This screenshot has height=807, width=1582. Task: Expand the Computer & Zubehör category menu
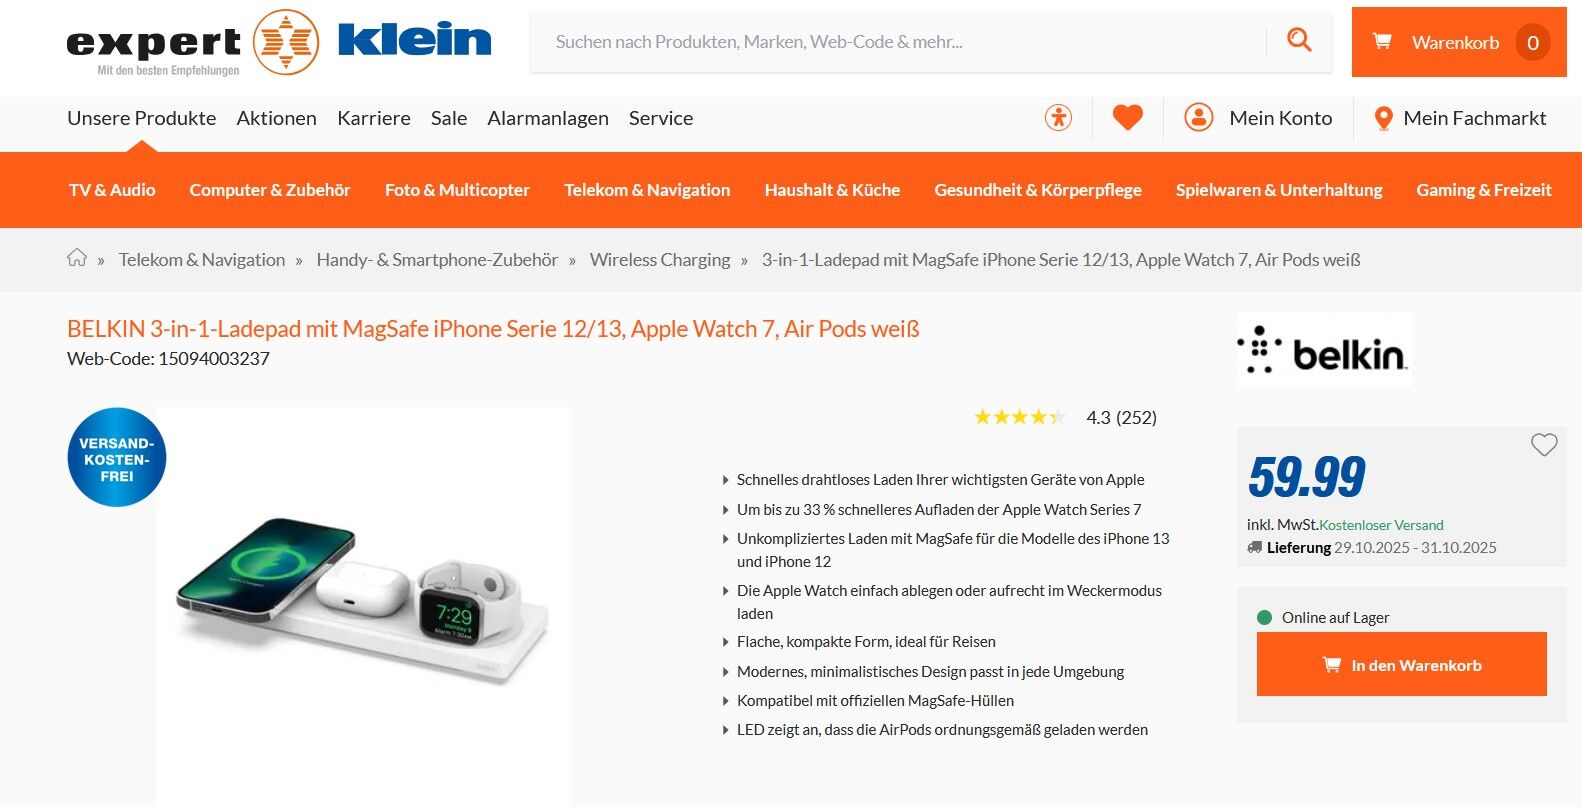click(270, 190)
